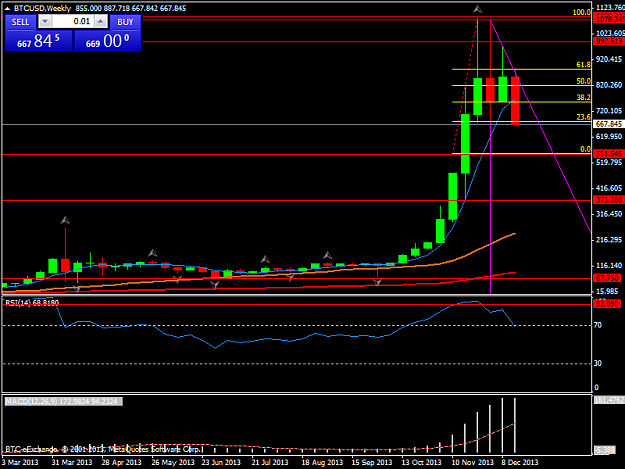Click the RSI(14) 68.8180 indicator label

32,303
